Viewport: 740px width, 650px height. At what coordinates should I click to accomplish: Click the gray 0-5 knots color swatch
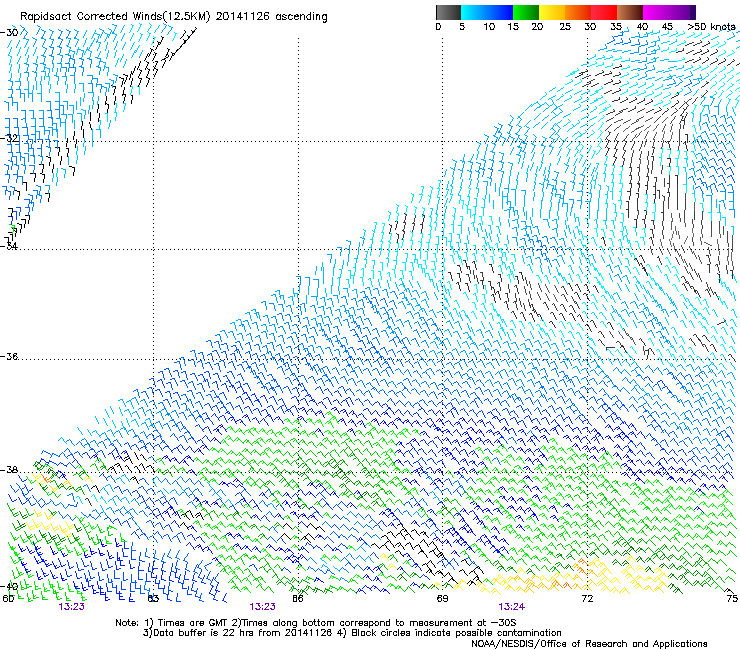coord(449,12)
